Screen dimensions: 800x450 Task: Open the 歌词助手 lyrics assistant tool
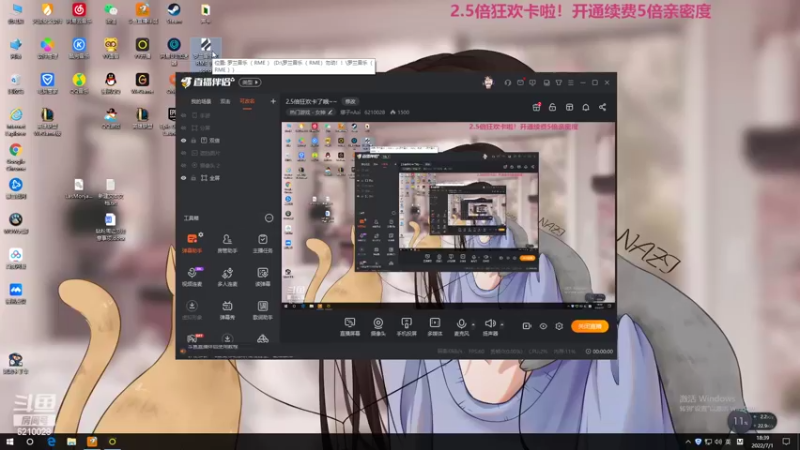(262, 310)
